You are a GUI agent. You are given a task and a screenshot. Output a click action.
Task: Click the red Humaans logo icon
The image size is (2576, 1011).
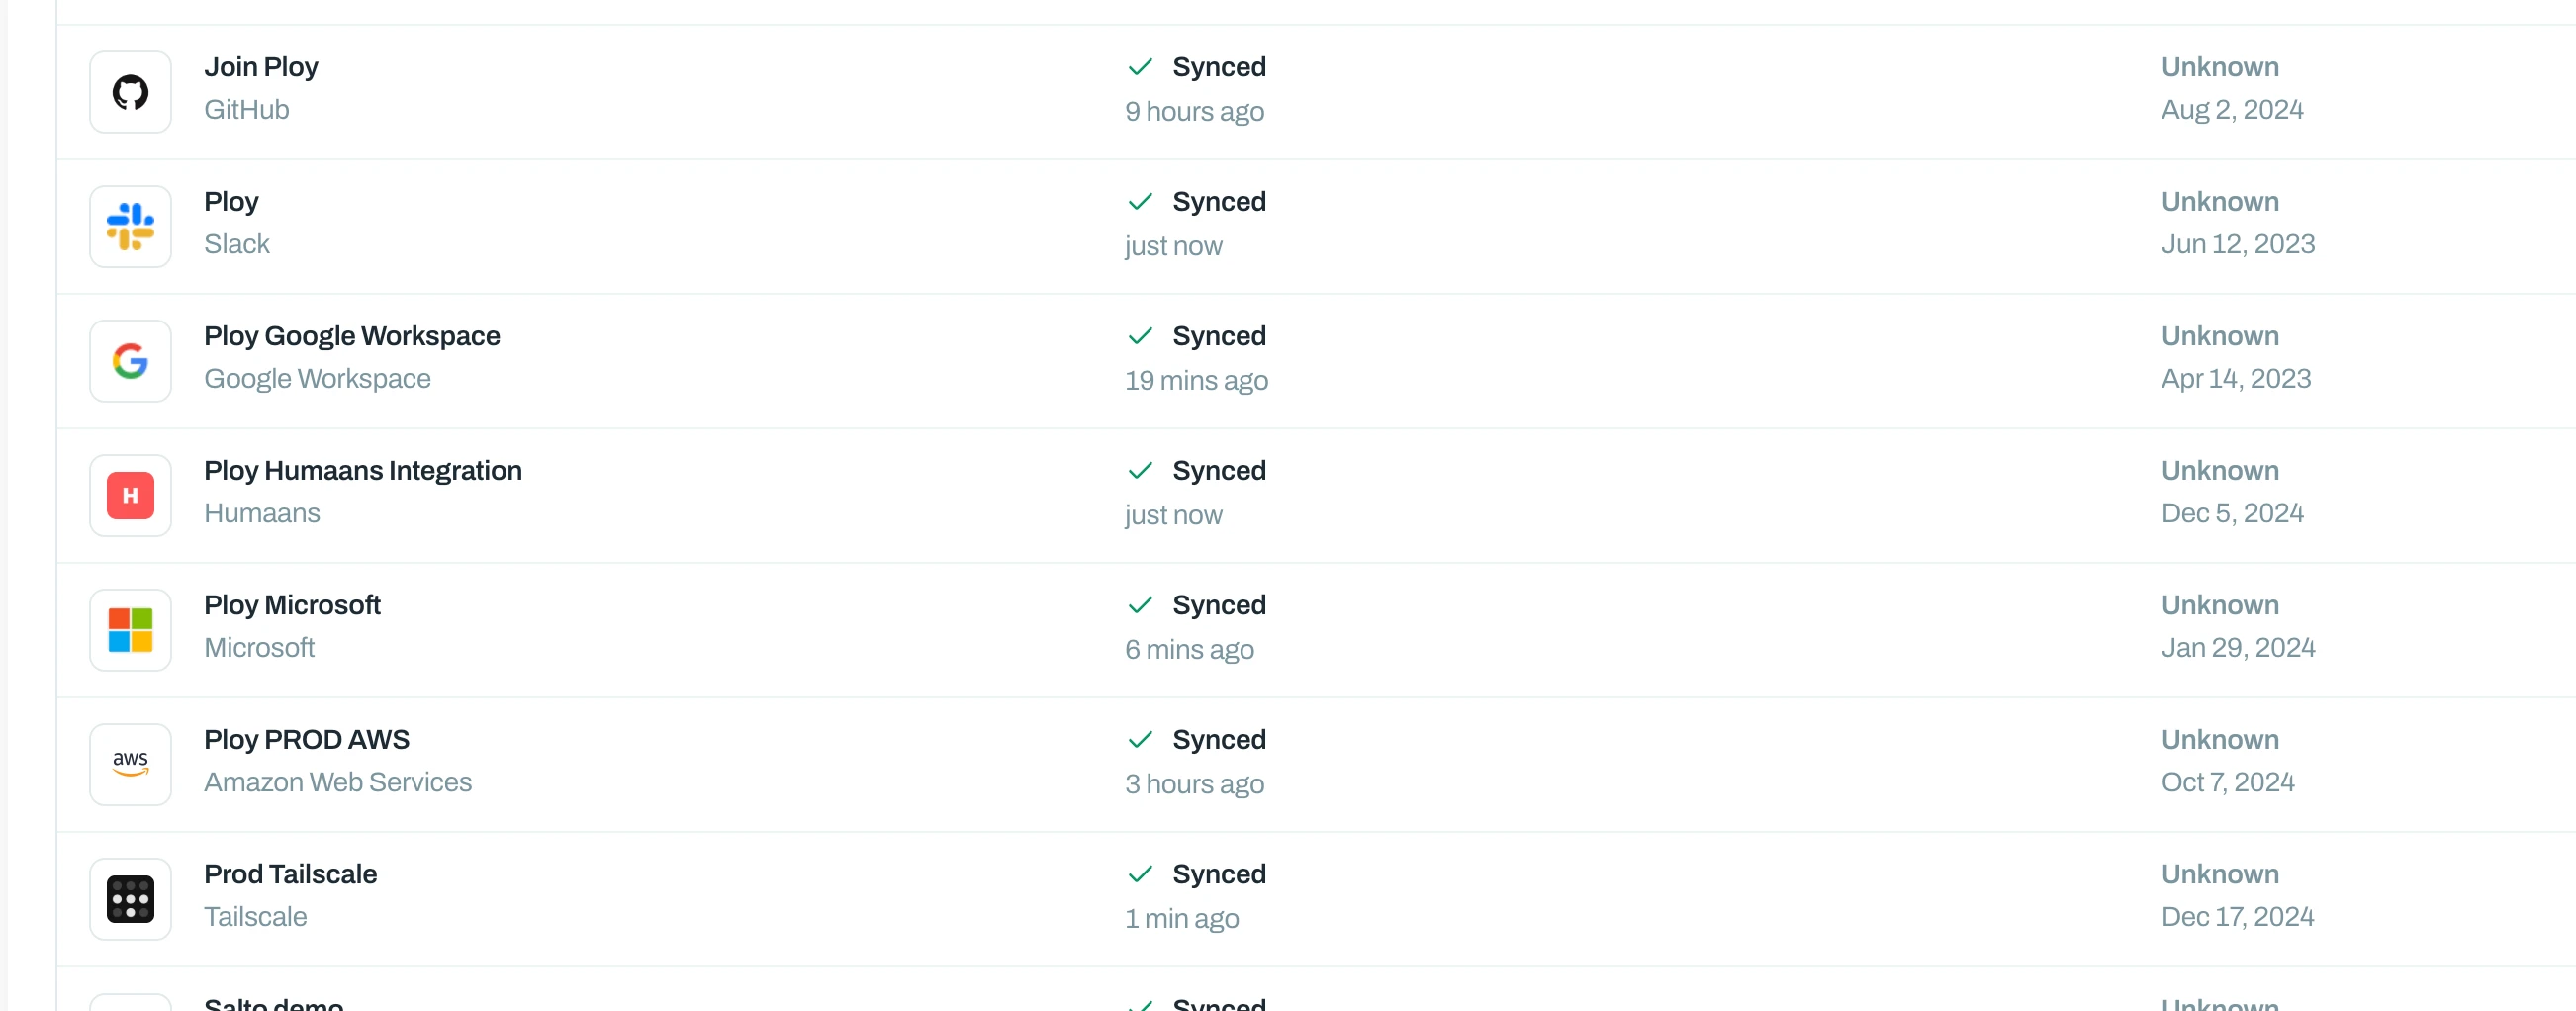(130, 495)
